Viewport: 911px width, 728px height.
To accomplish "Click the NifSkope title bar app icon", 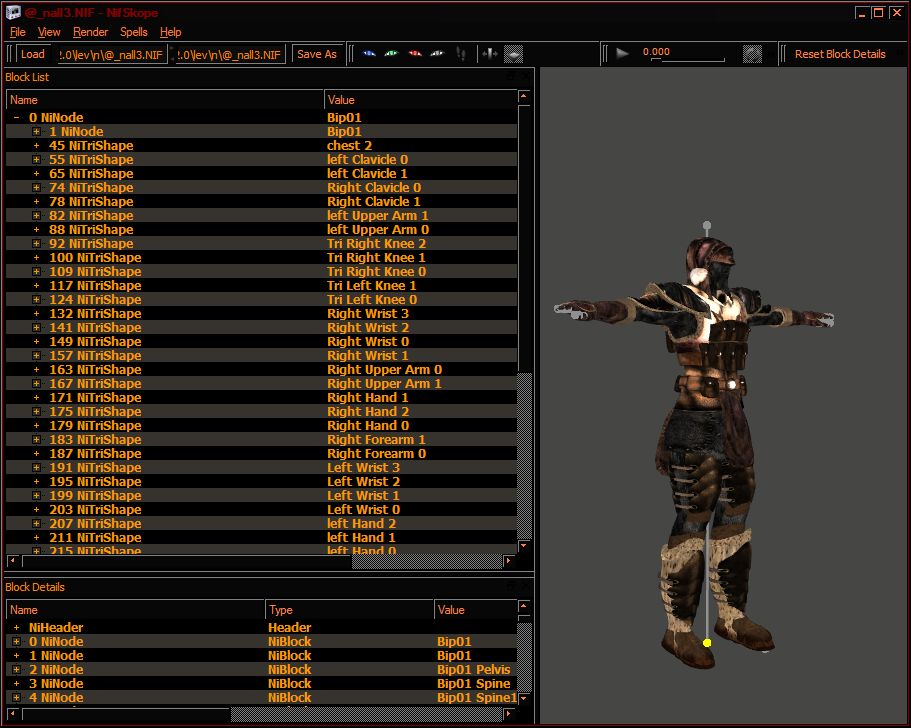I will click(x=13, y=12).
